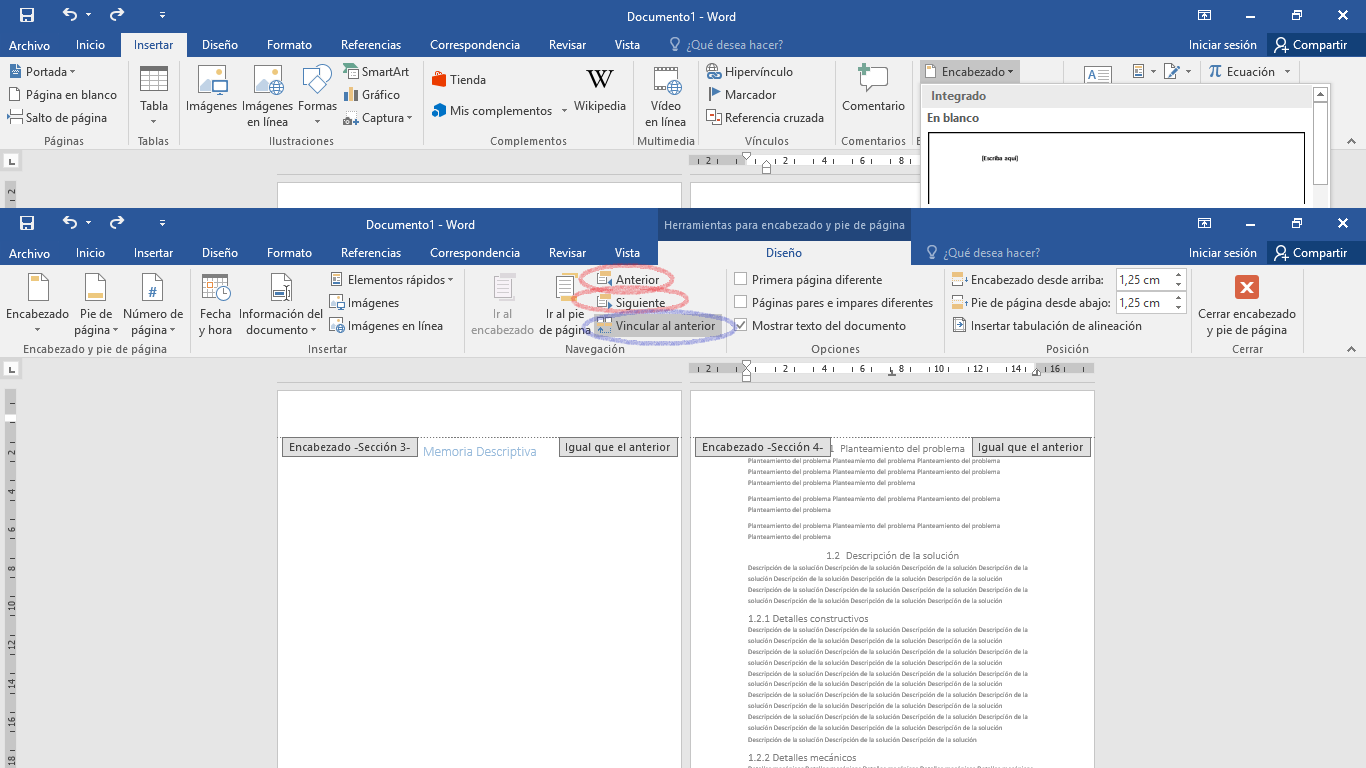Select the En blanco header thumbnail
The height and width of the screenshot is (768, 1366).
[1116, 169]
